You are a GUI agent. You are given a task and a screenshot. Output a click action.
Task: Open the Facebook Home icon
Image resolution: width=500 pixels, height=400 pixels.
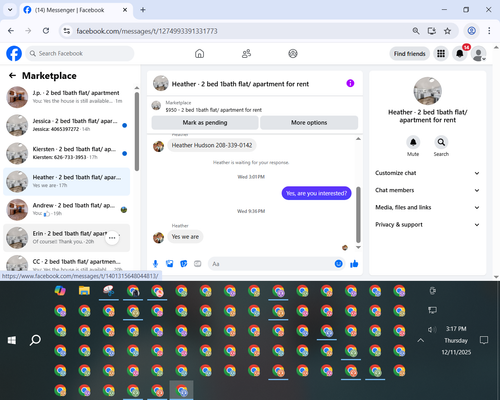coord(199,53)
